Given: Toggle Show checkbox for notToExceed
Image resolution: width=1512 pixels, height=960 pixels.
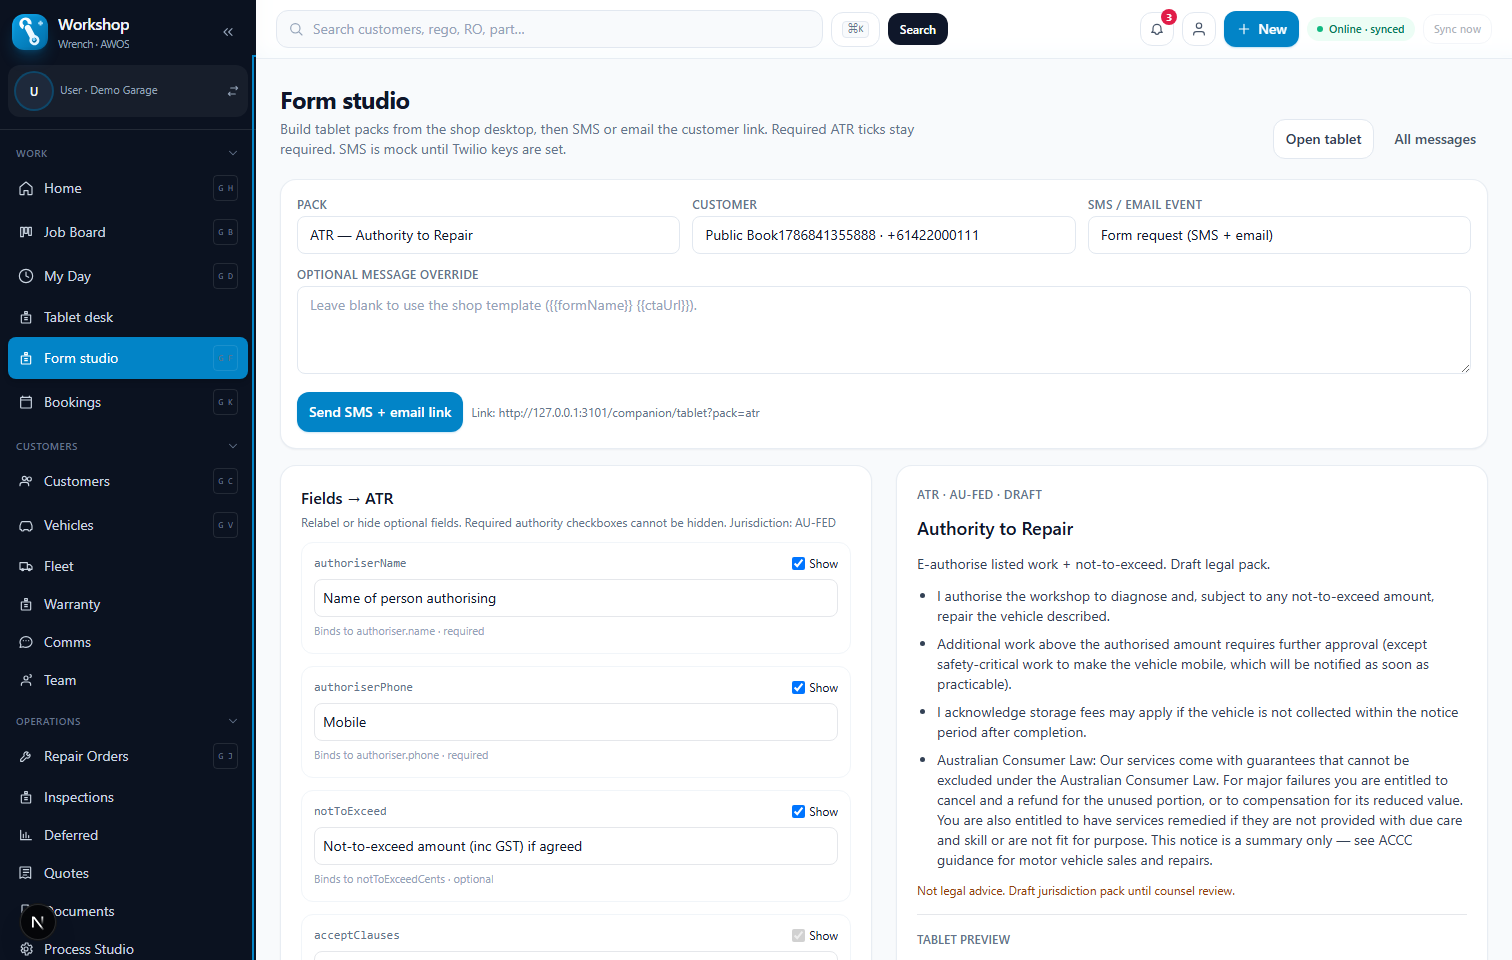Looking at the screenshot, I should [798, 811].
